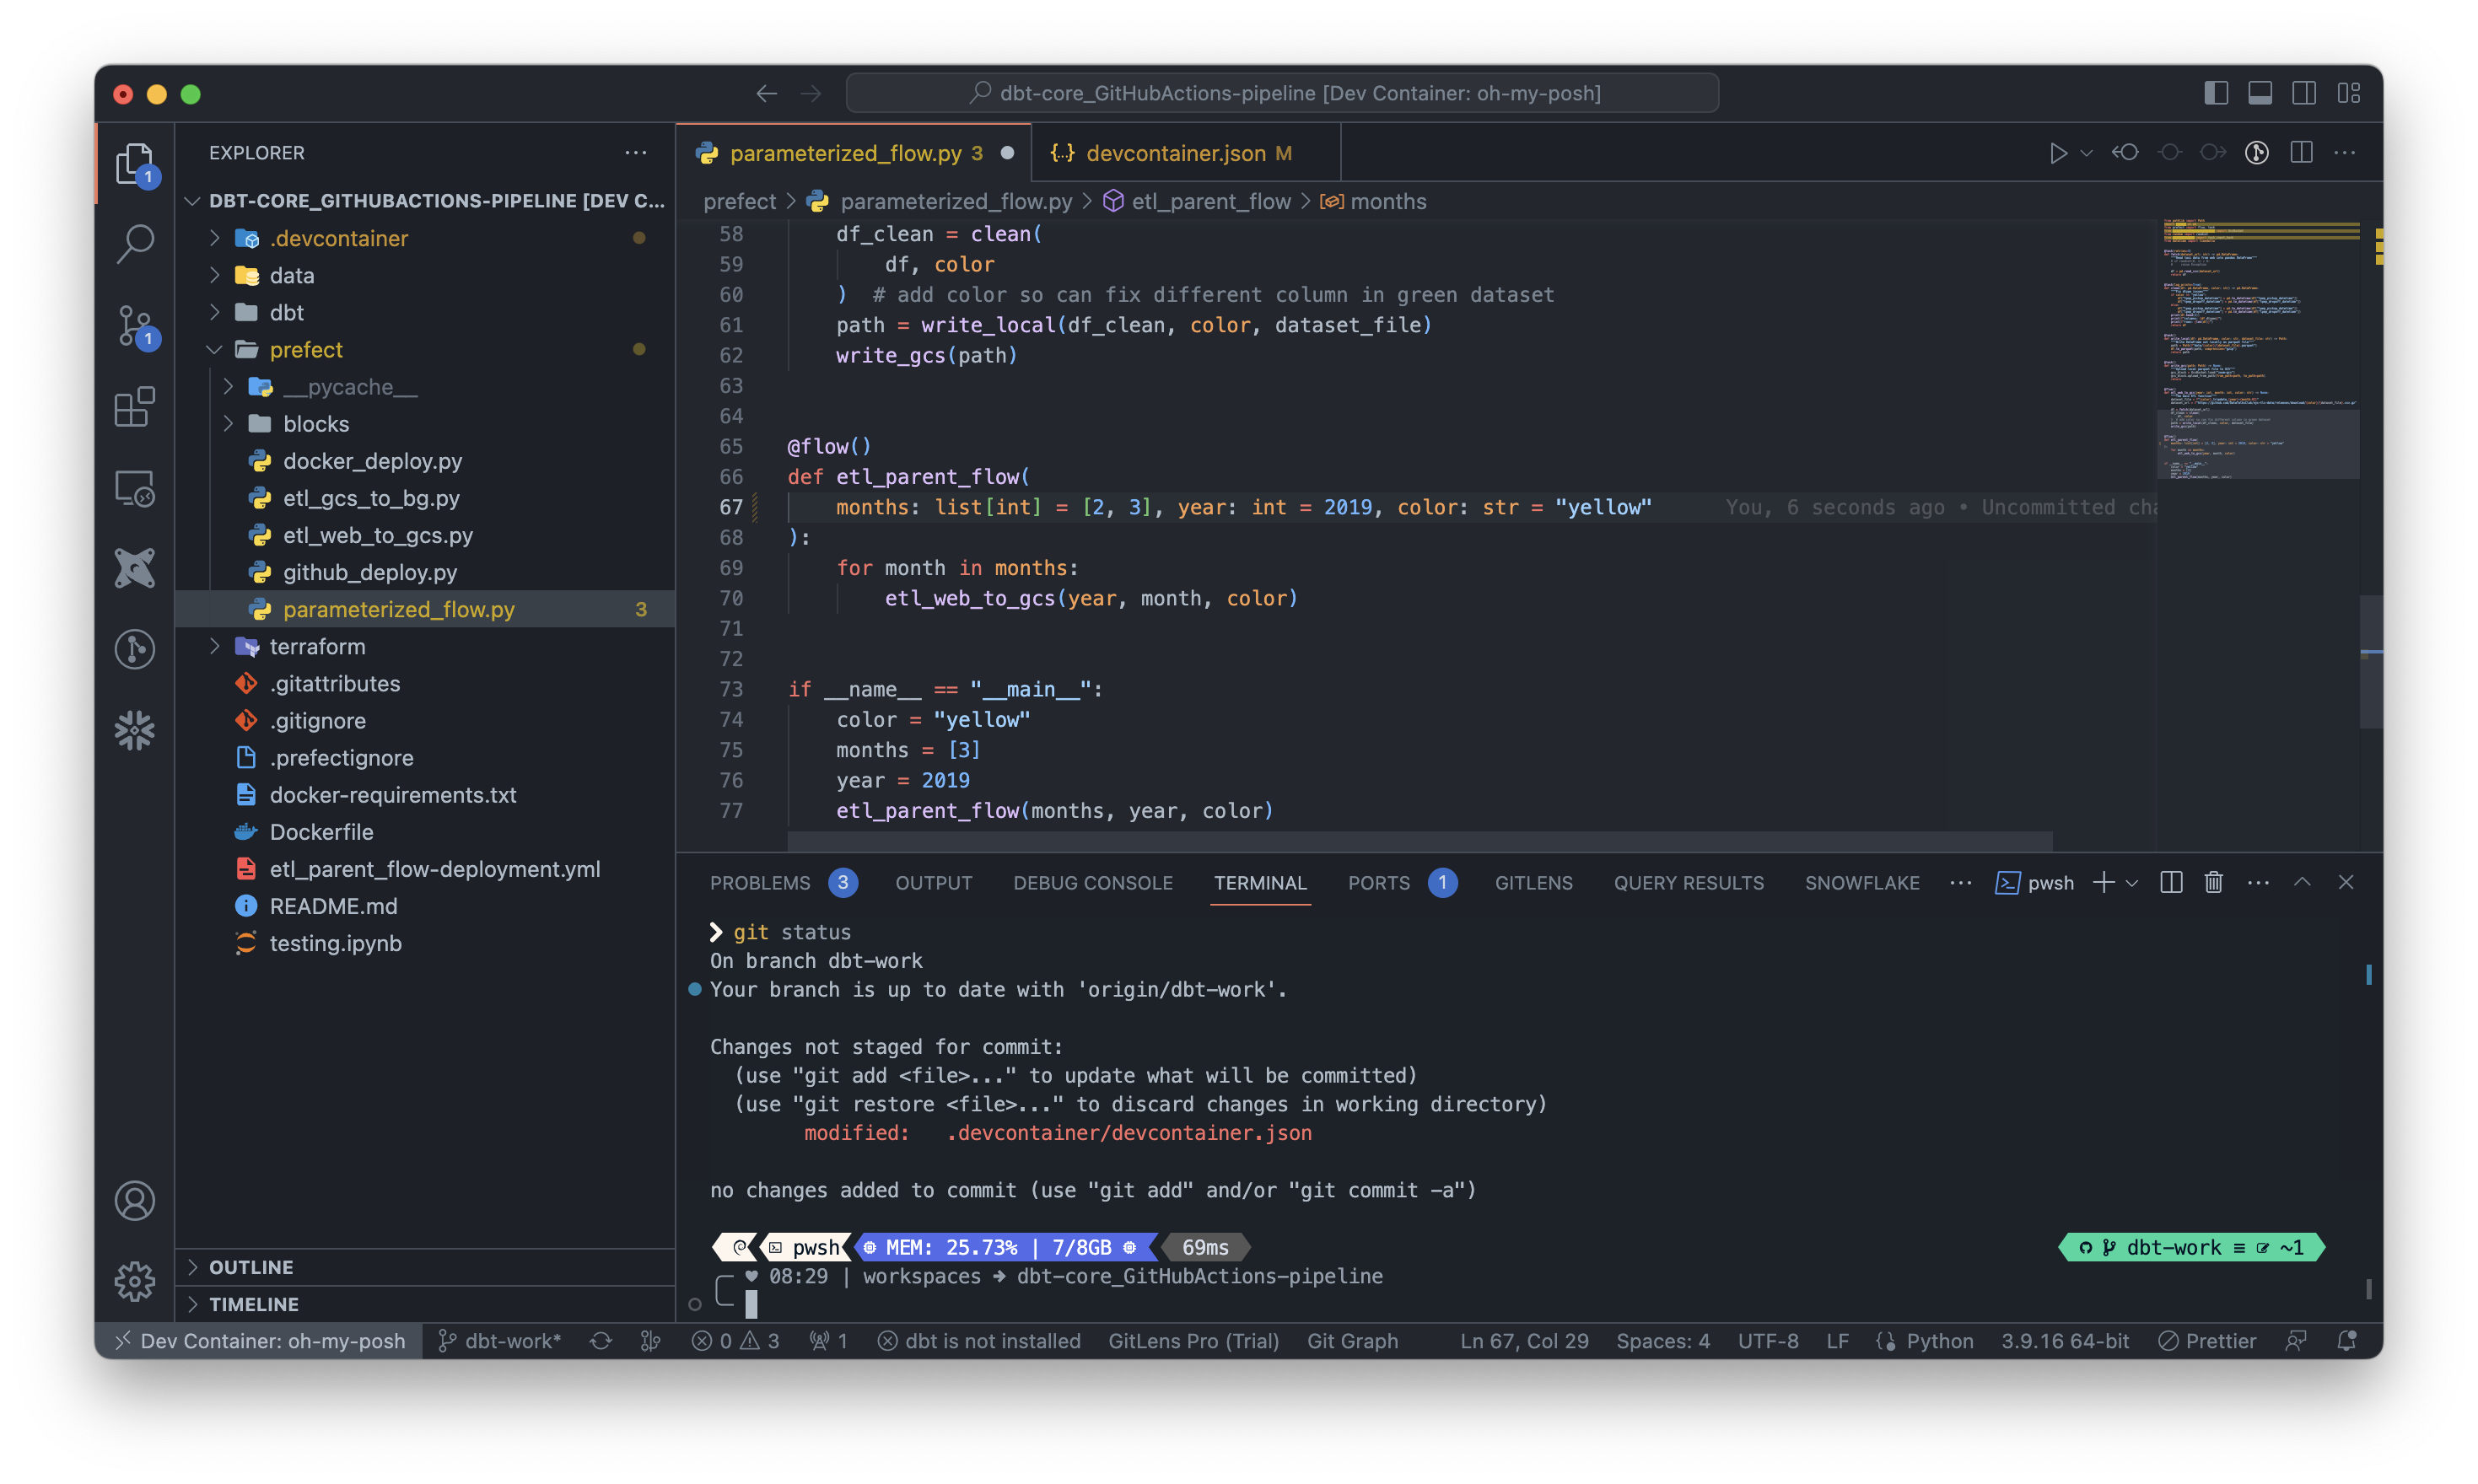Switch to PROBLEMS panel tab
Viewport: 2478px width, 1484px height.
click(783, 882)
